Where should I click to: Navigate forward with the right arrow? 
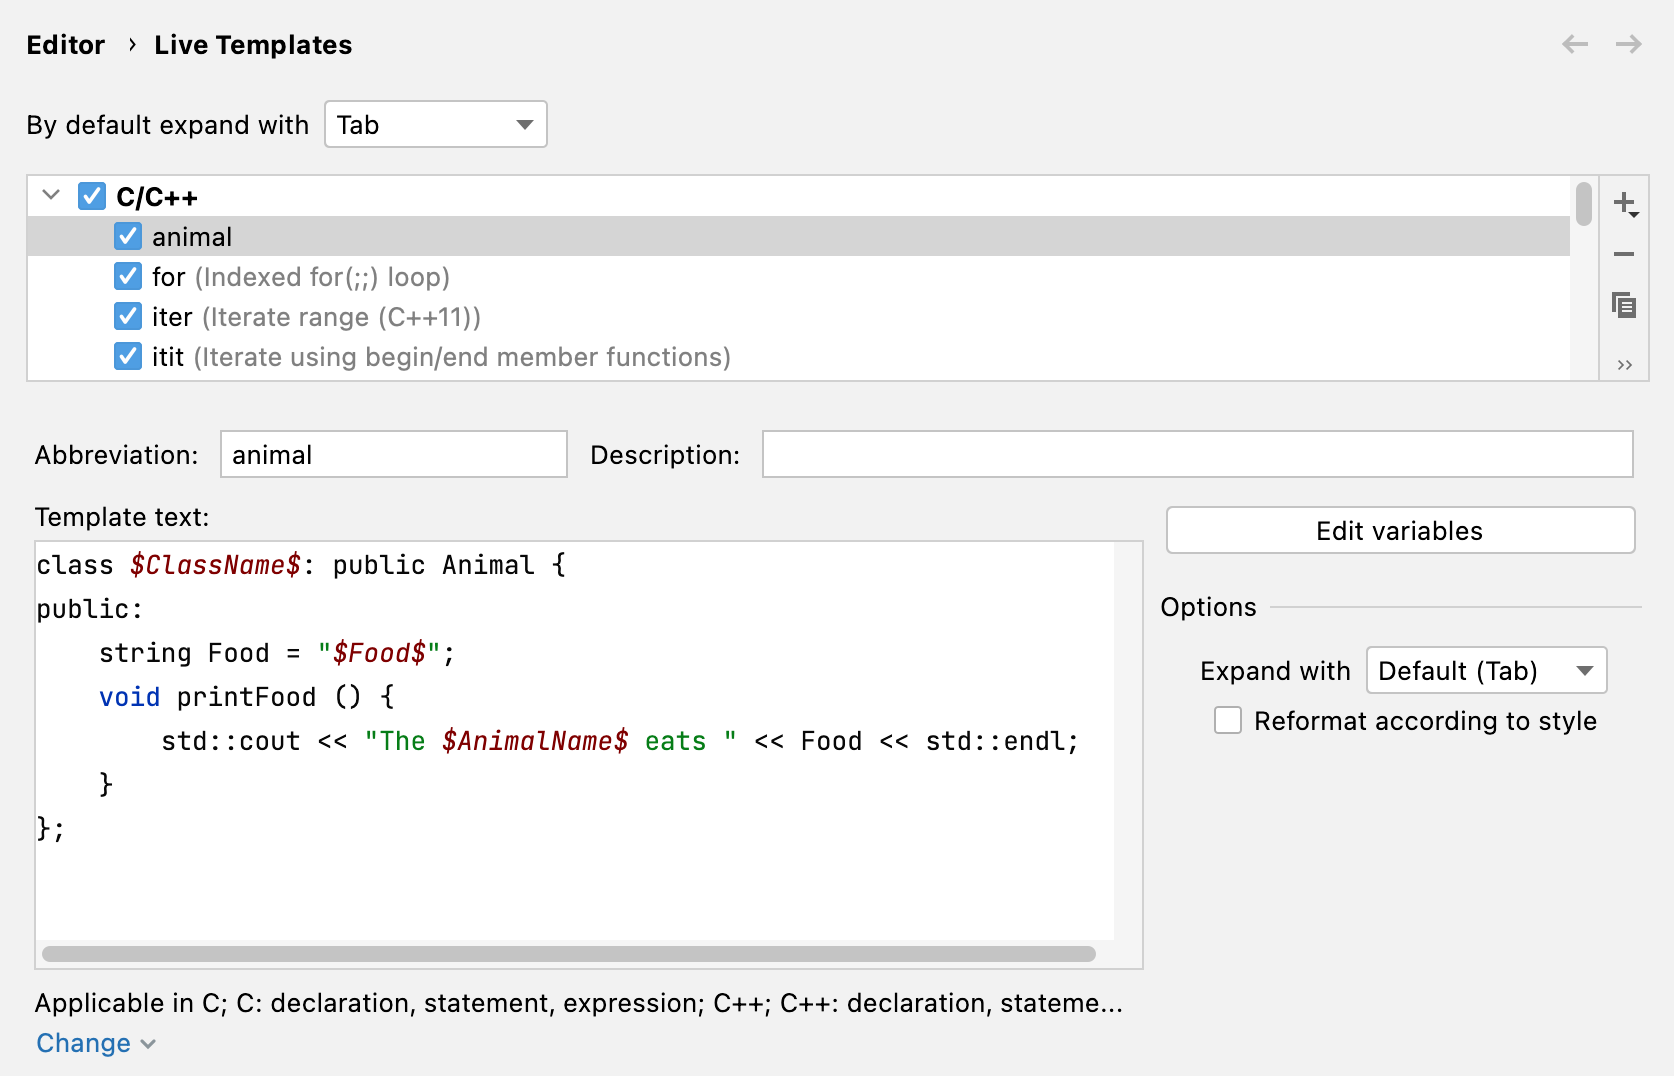pyautogui.click(x=1629, y=44)
